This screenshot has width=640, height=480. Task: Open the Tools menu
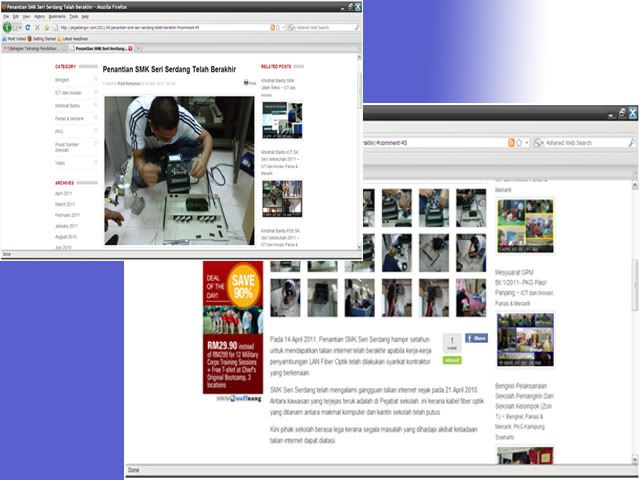(73, 17)
